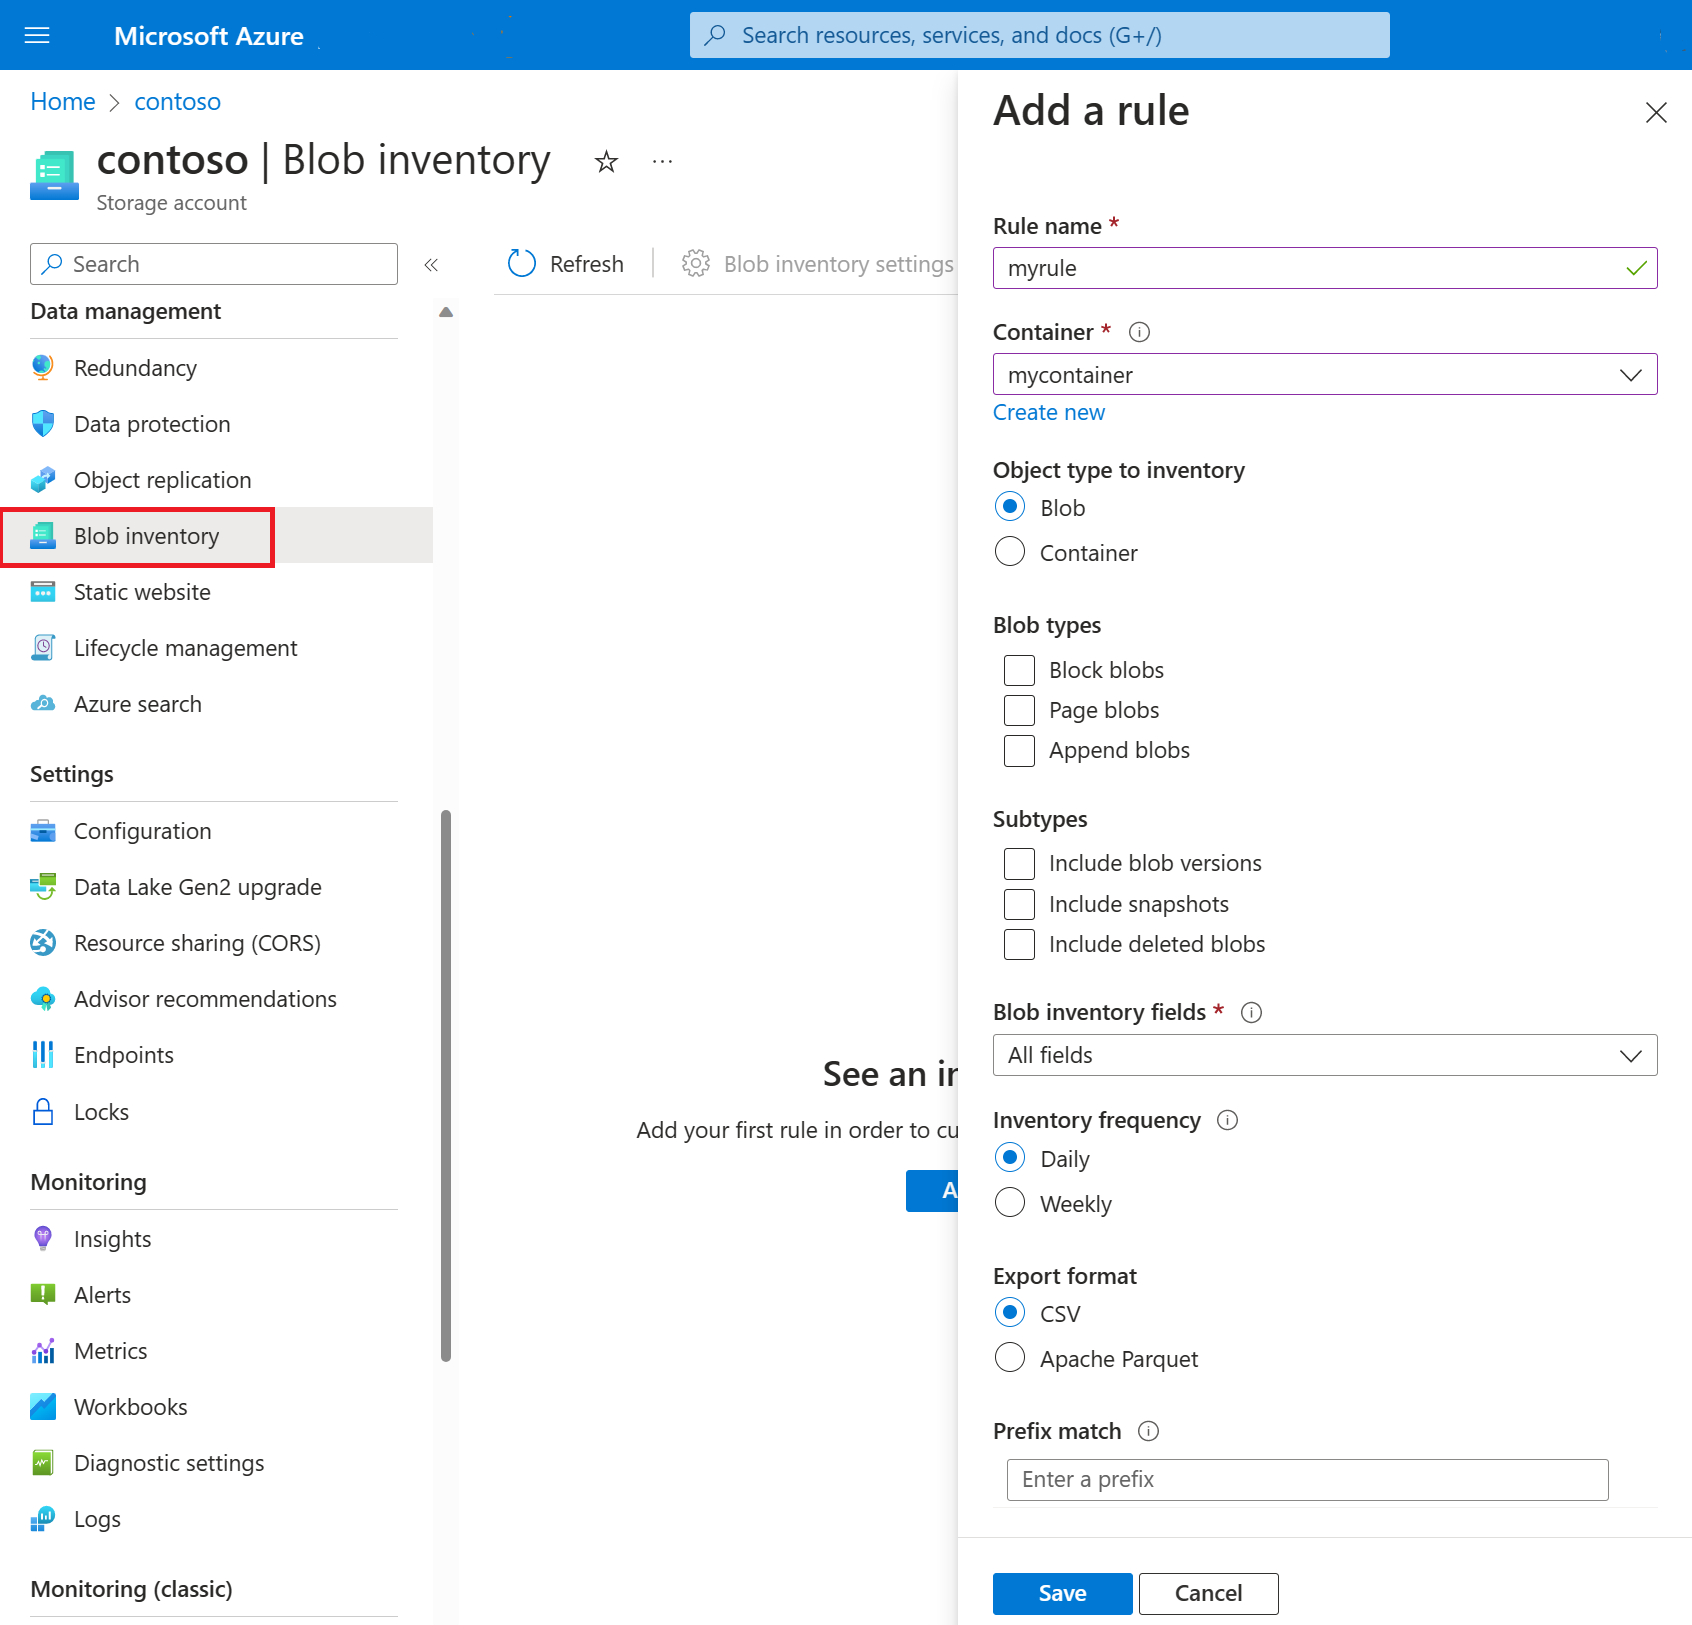Open Insights under Monitoring
This screenshot has width=1692, height=1625.
112,1238
